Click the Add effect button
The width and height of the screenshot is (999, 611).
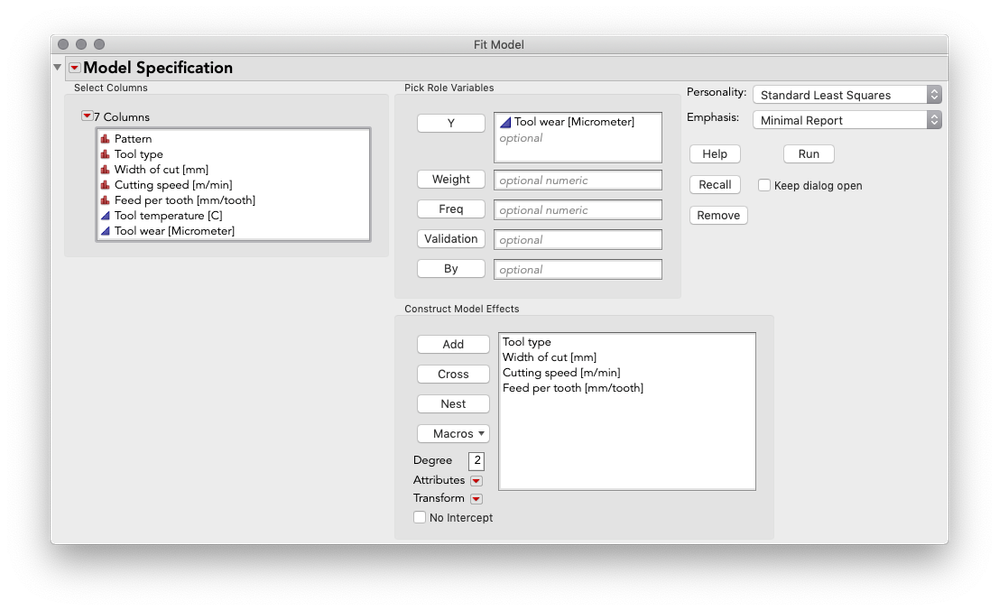pyautogui.click(x=453, y=344)
